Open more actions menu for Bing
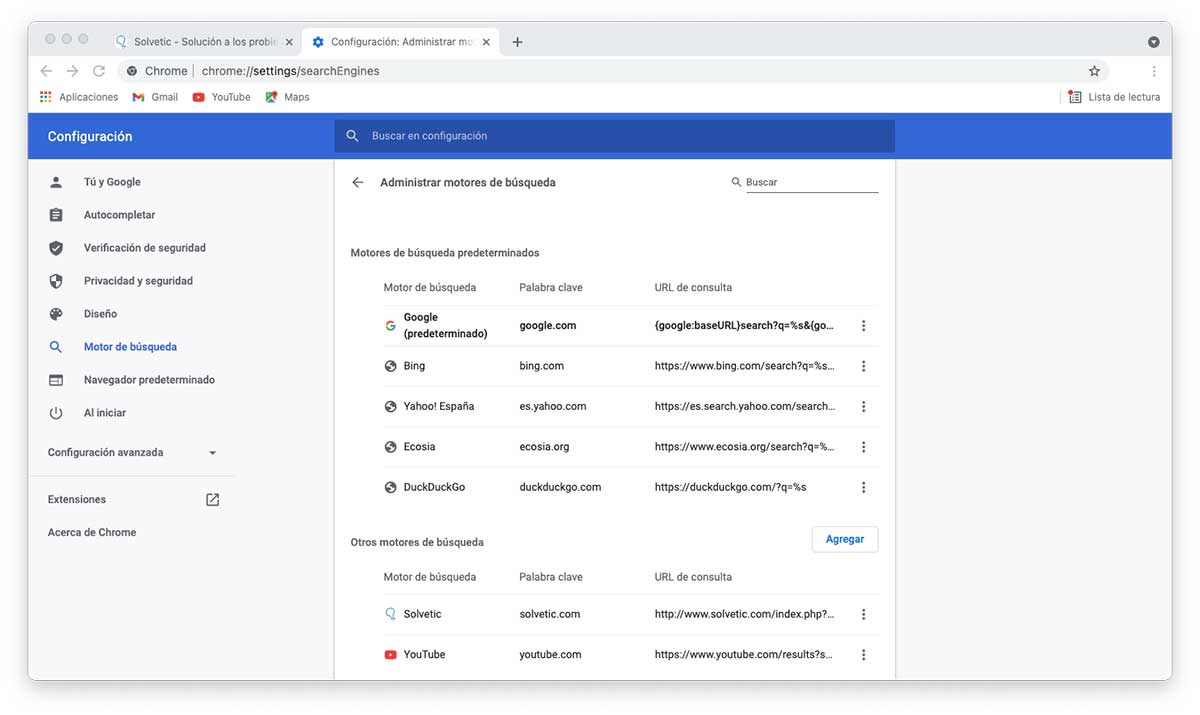The image size is (1200, 715). pyautogui.click(x=864, y=366)
